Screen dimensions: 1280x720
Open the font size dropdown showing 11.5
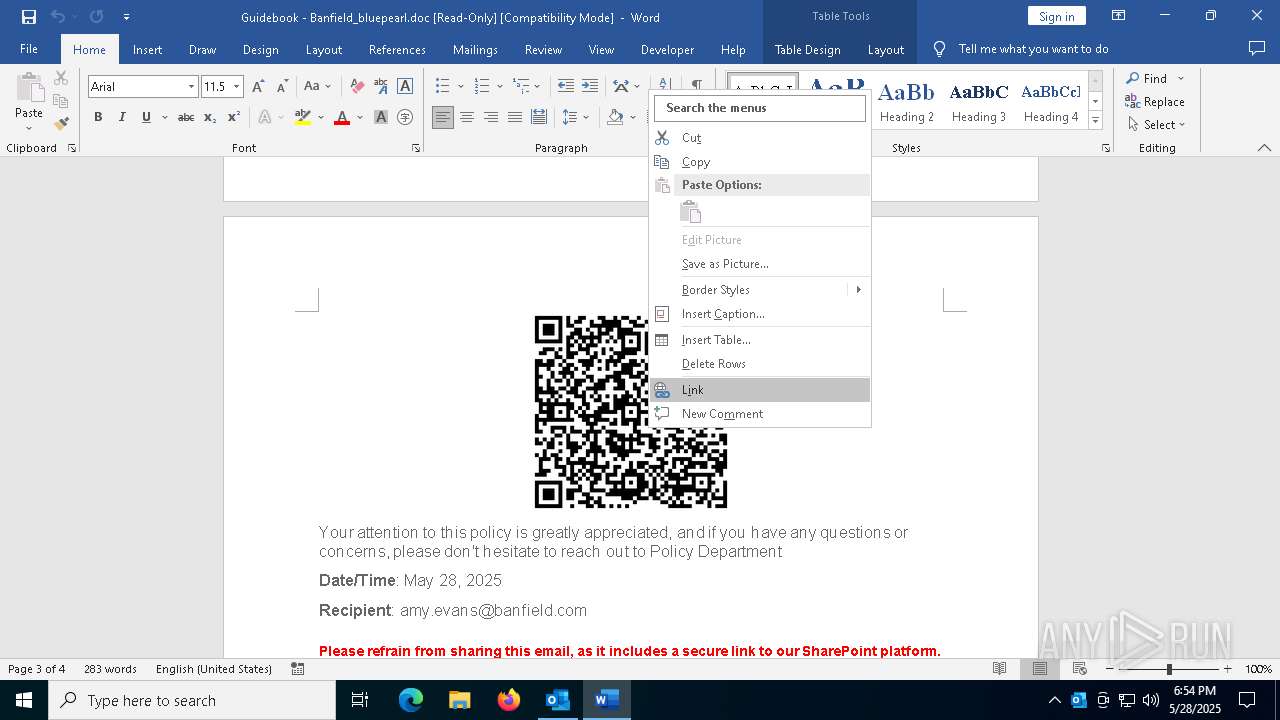click(x=237, y=87)
